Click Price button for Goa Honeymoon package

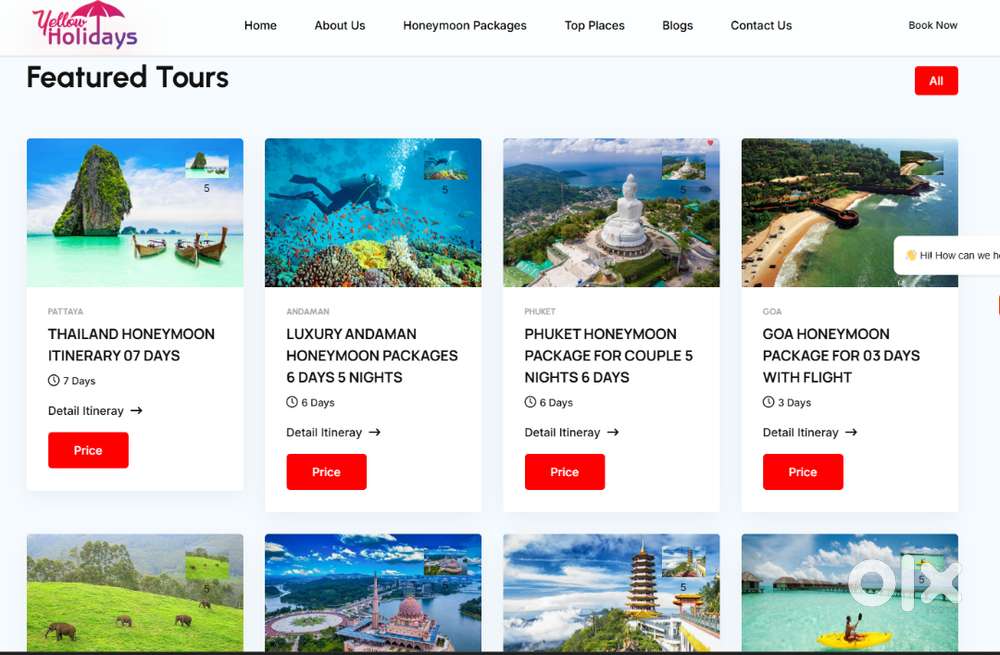[x=803, y=472]
